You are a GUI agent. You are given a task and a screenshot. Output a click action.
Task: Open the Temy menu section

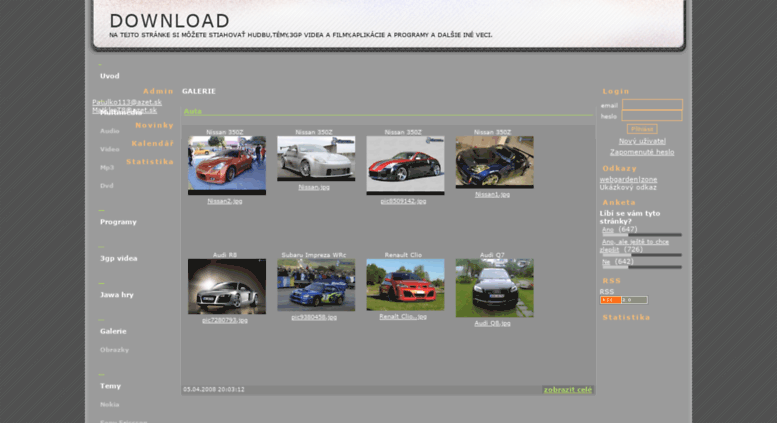[x=110, y=386]
